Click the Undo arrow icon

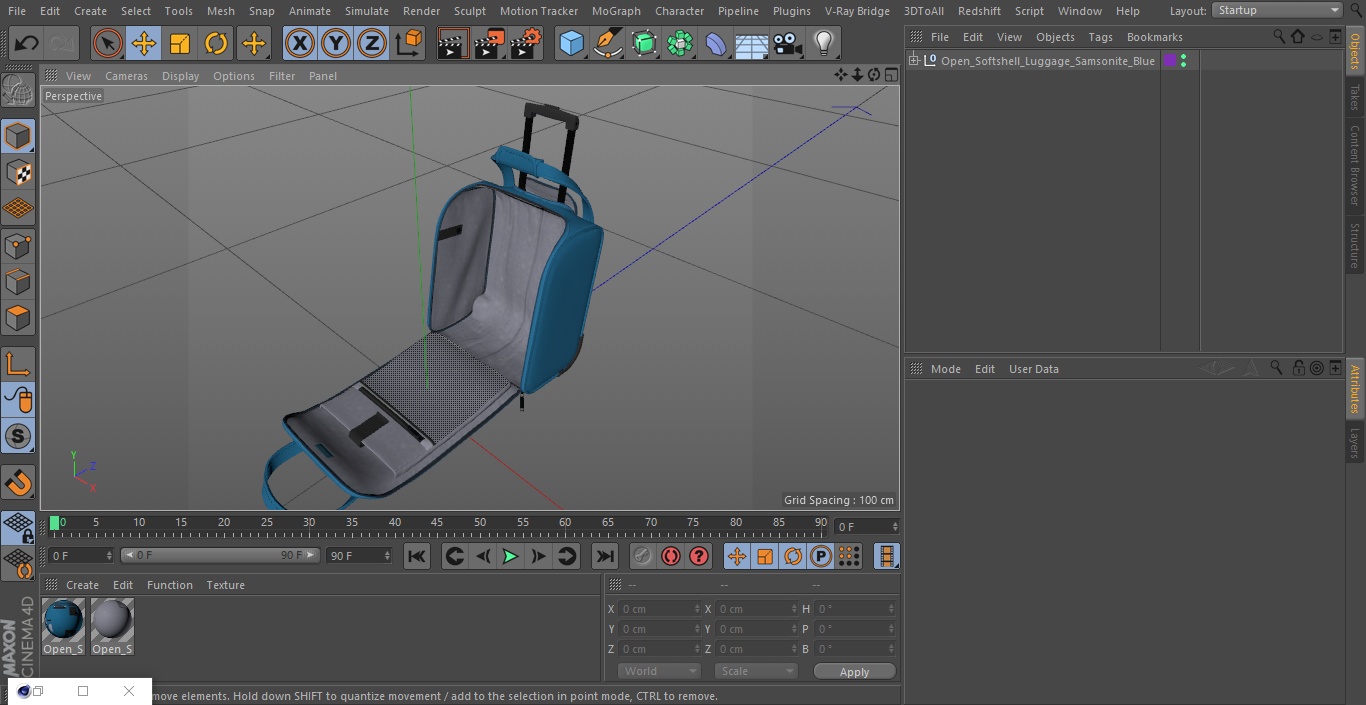tap(26, 43)
